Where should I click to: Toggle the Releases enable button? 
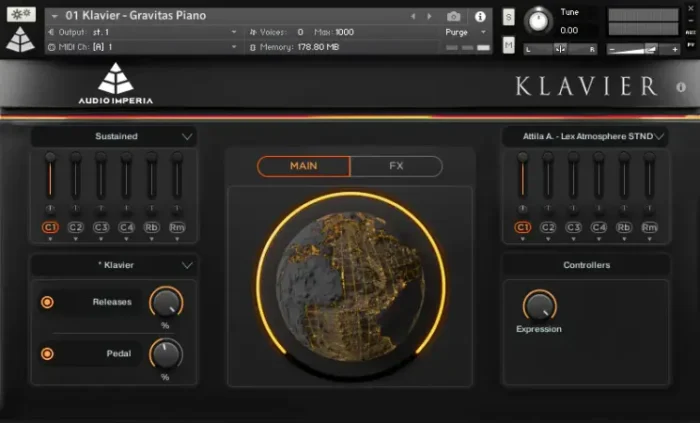pyautogui.click(x=47, y=302)
